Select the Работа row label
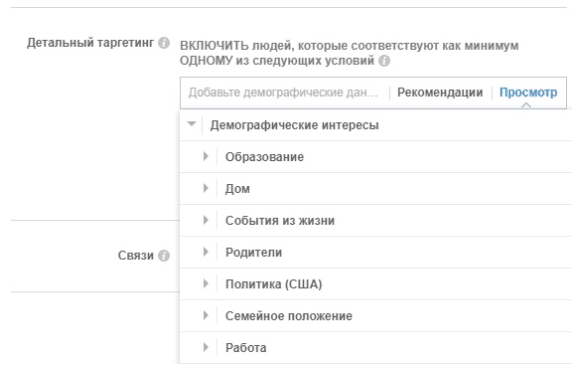 click(246, 348)
